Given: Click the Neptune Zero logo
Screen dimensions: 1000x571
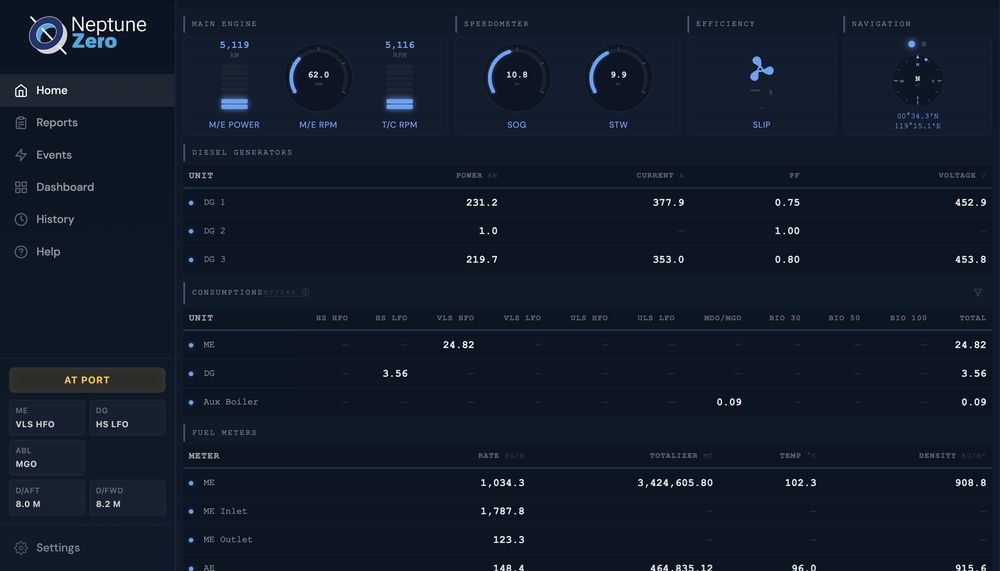Looking at the screenshot, I should (x=87, y=34).
